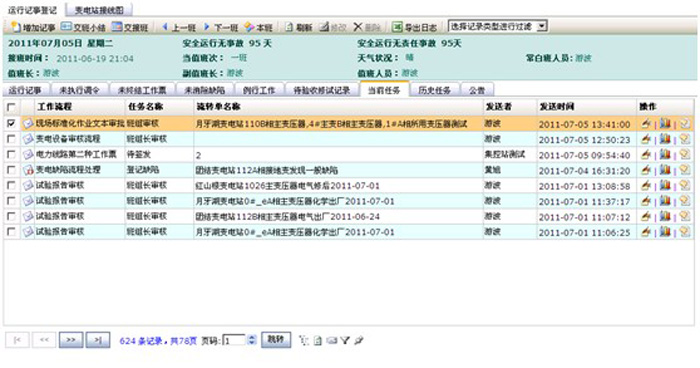Screen dimensions: 700x368
Task: Check the 电力线路第二种工作票 row checkbox
Action: pyautogui.click(x=11, y=155)
